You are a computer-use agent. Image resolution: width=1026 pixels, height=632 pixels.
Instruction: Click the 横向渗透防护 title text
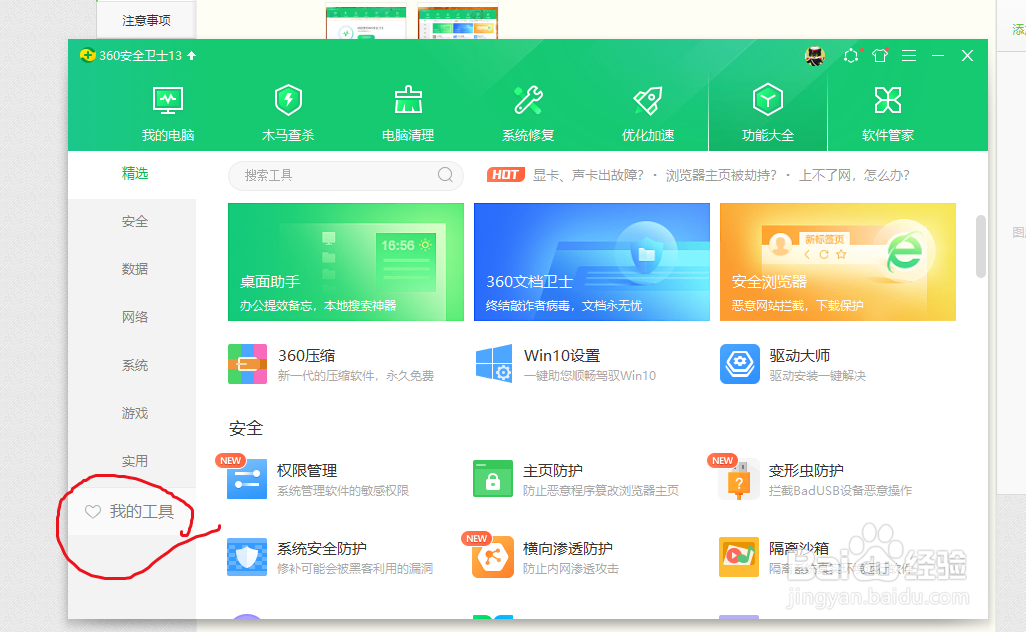567,548
